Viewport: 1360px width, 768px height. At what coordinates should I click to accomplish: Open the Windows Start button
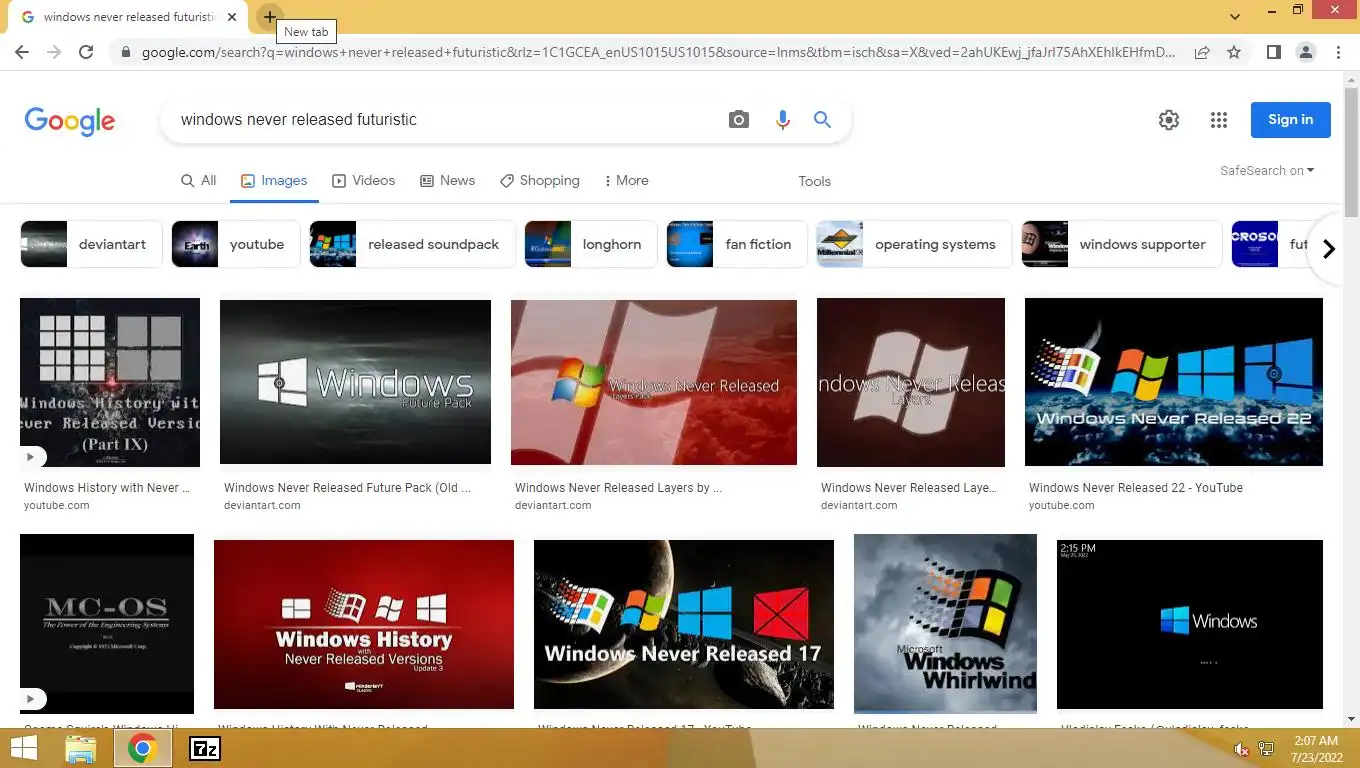tap(24, 748)
